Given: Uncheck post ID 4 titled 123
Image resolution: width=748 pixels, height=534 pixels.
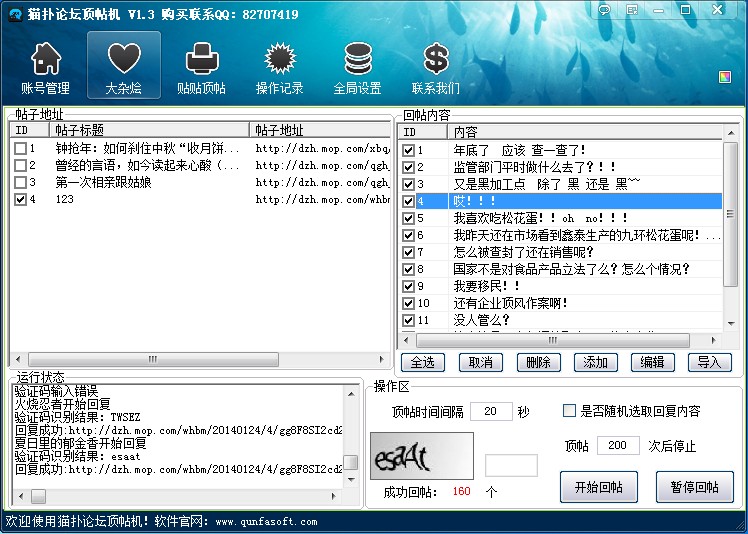Looking at the screenshot, I should pos(21,200).
